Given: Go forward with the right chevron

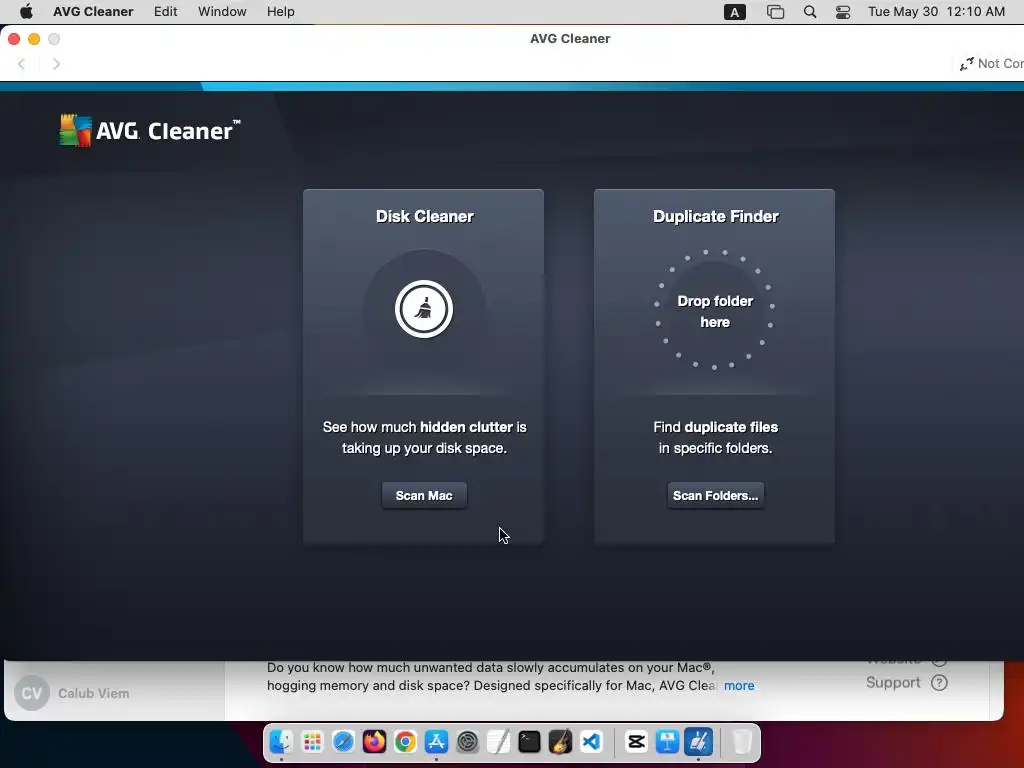Looking at the screenshot, I should (x=56, y=63).
